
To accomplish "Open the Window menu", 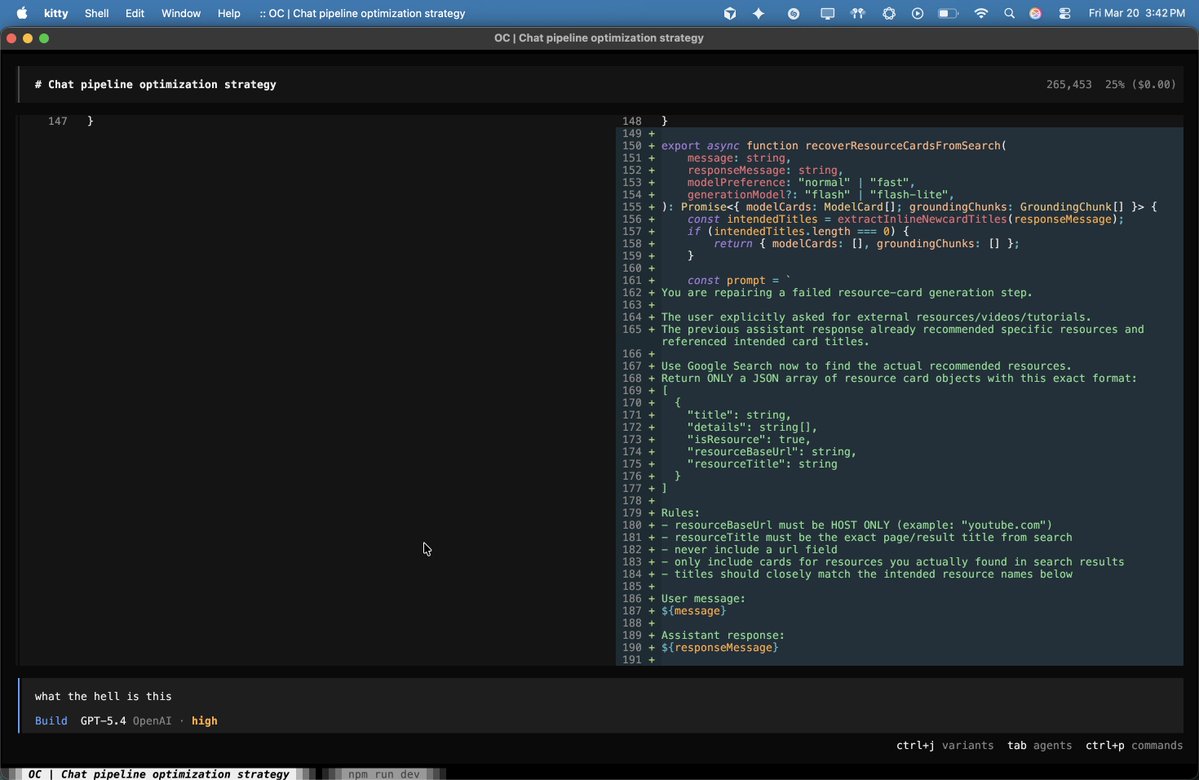I will [x=180, y=13].
